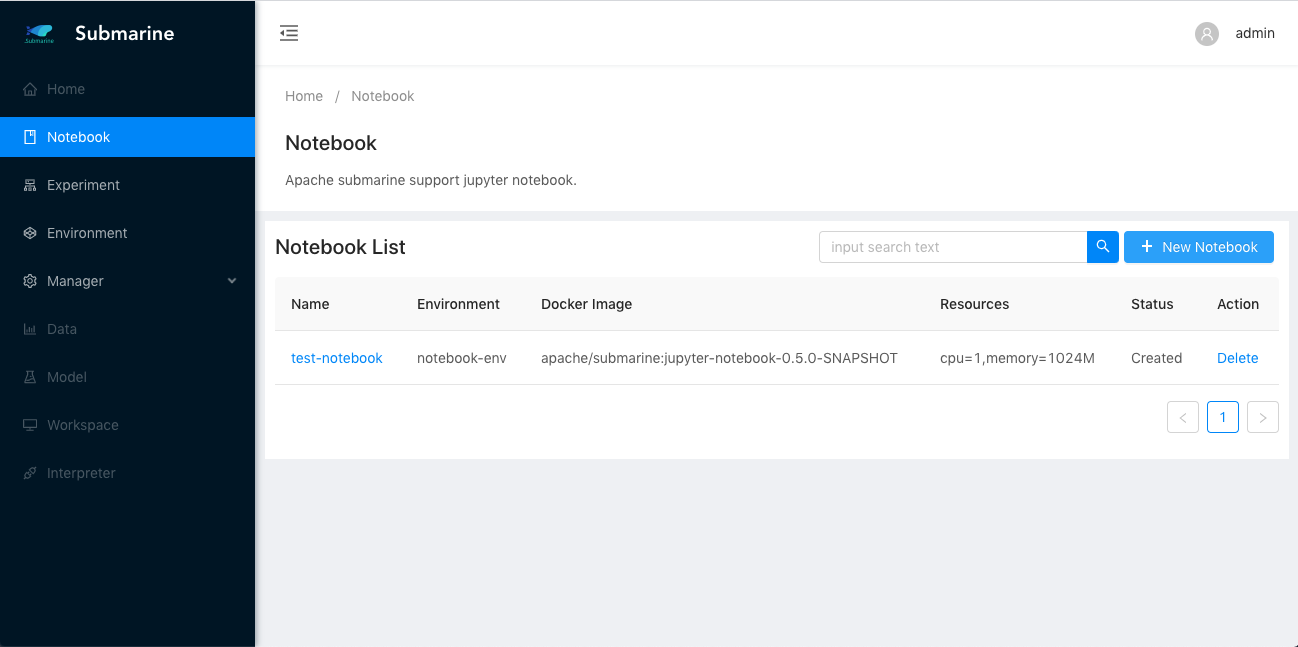Click the Submarine logo icon

[x=40, y=34]
